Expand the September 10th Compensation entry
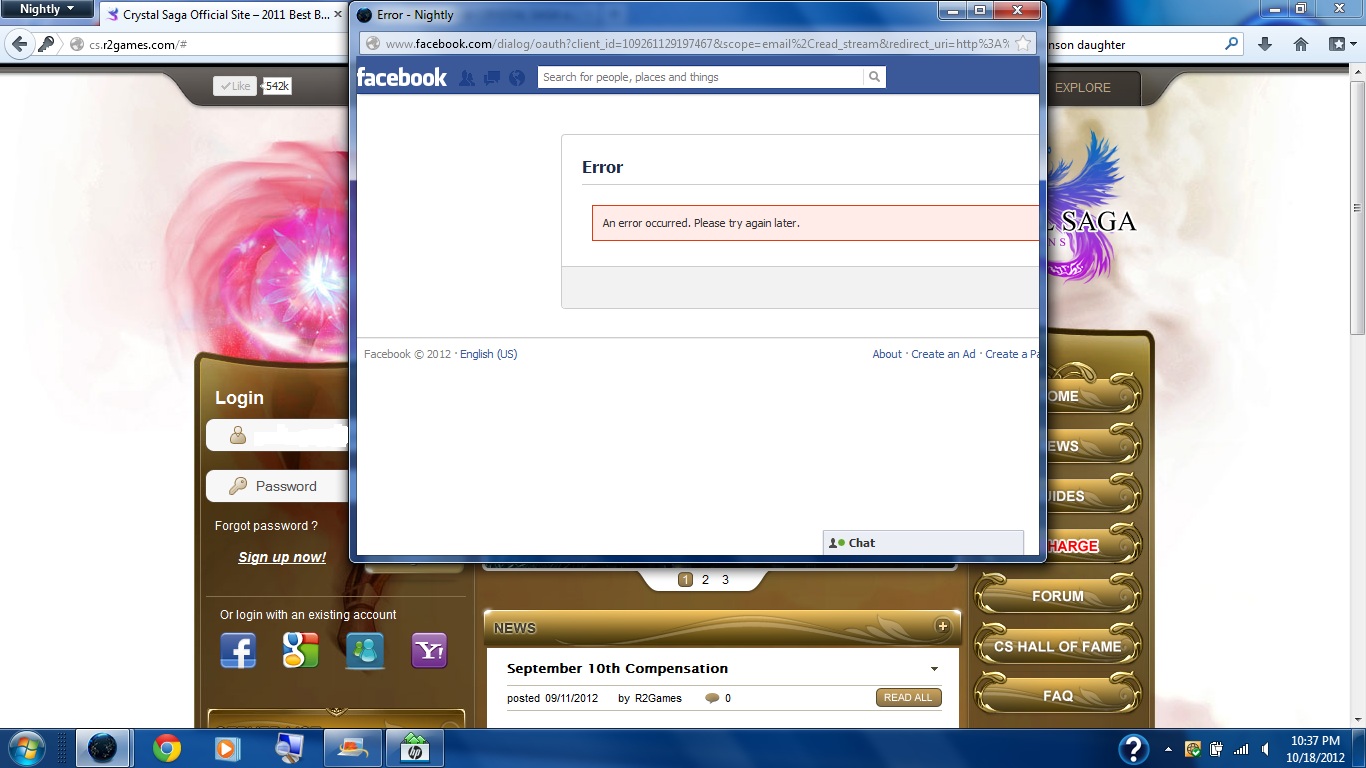The height and width of the screenshot is (768, 1366). pyautogui.click(x=934, y=669)
